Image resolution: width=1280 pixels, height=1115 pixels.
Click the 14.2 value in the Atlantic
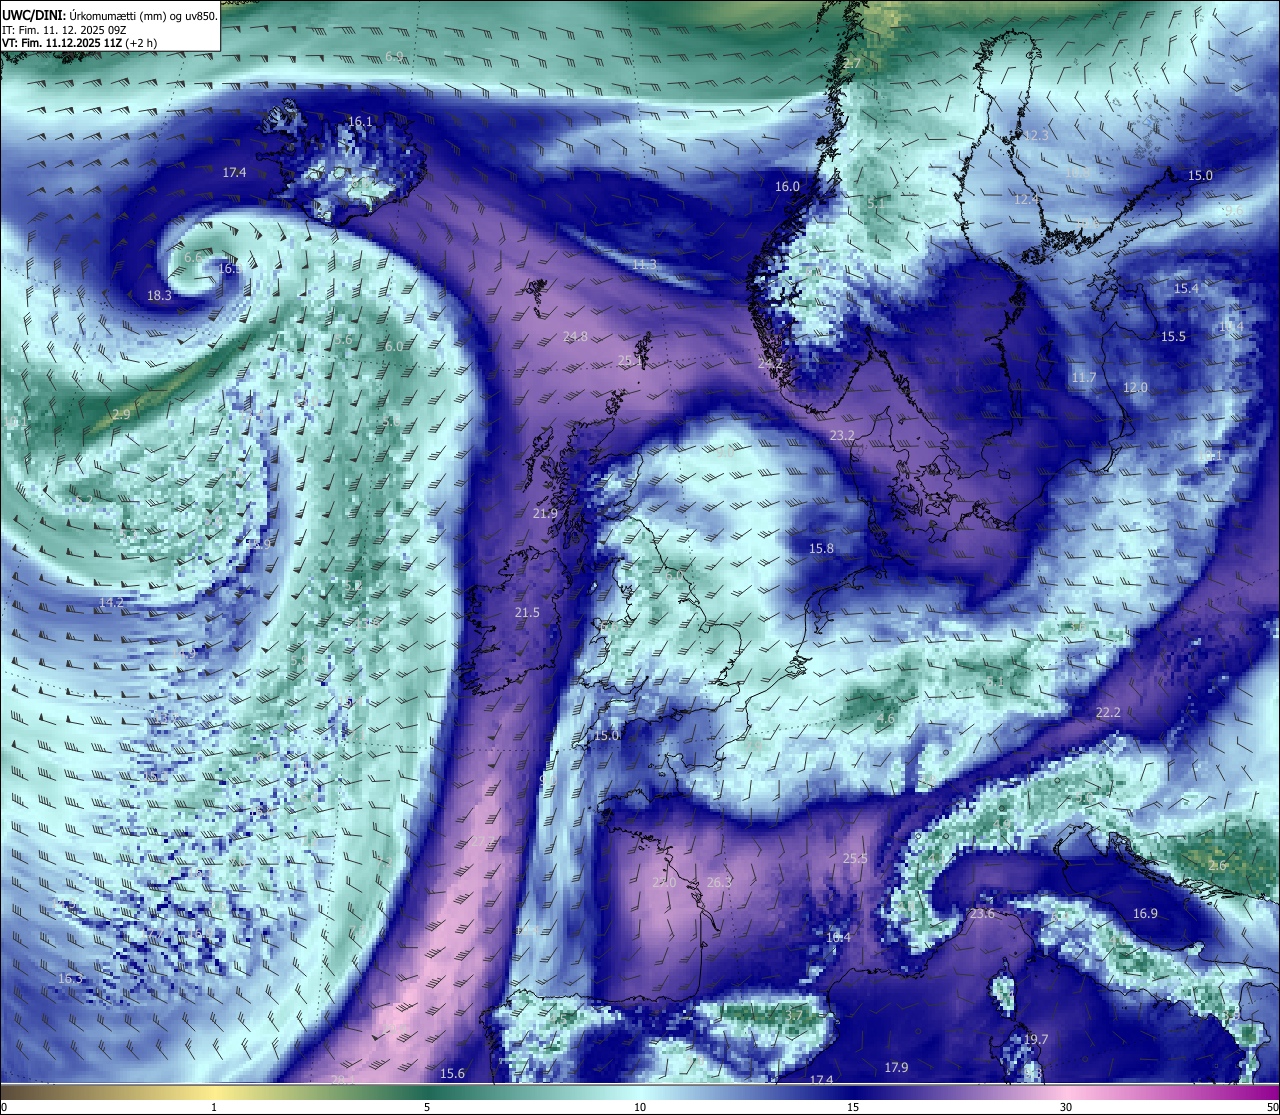111,603
